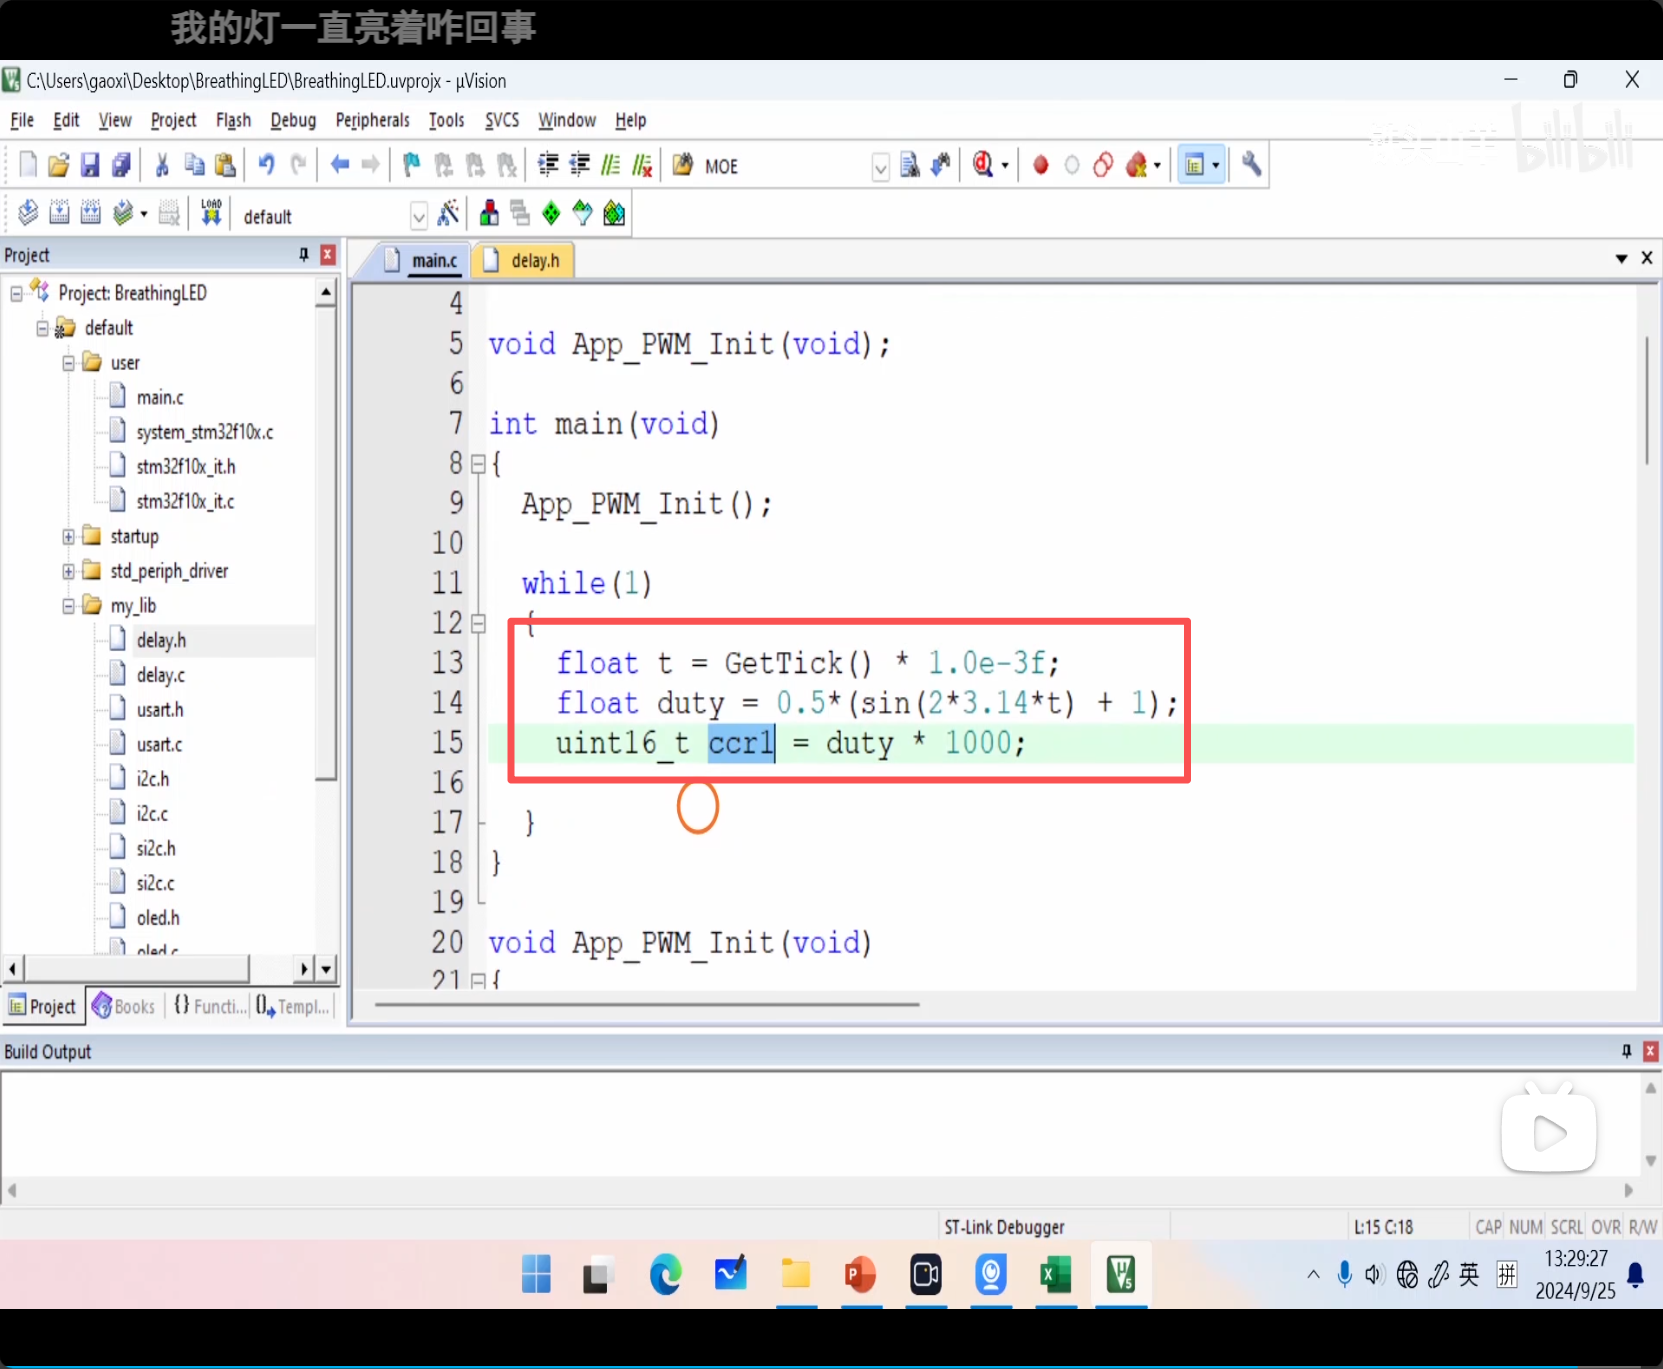The height and width of the screenshot is (1369, 1663).
Task: Close the active editor tab with X
Action: click(x=1647, y=258)
